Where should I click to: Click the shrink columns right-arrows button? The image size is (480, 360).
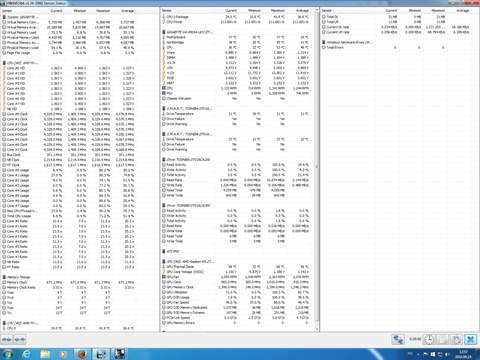pos(20,340)
